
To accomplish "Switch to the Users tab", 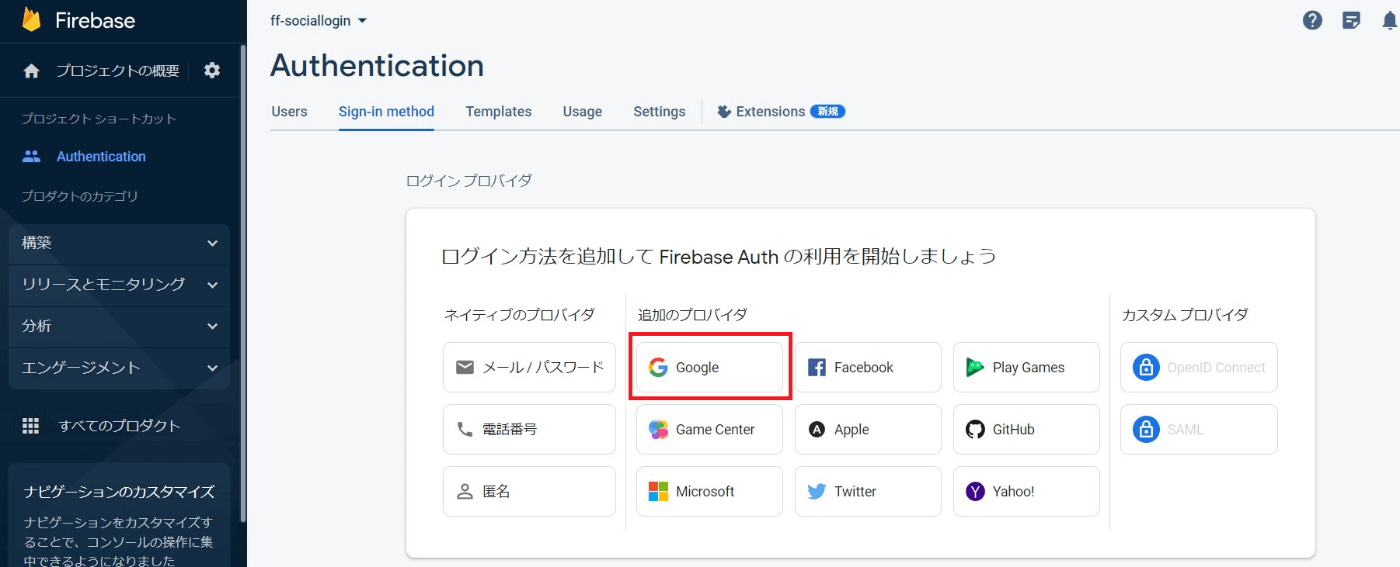I will tap(289, 112).
